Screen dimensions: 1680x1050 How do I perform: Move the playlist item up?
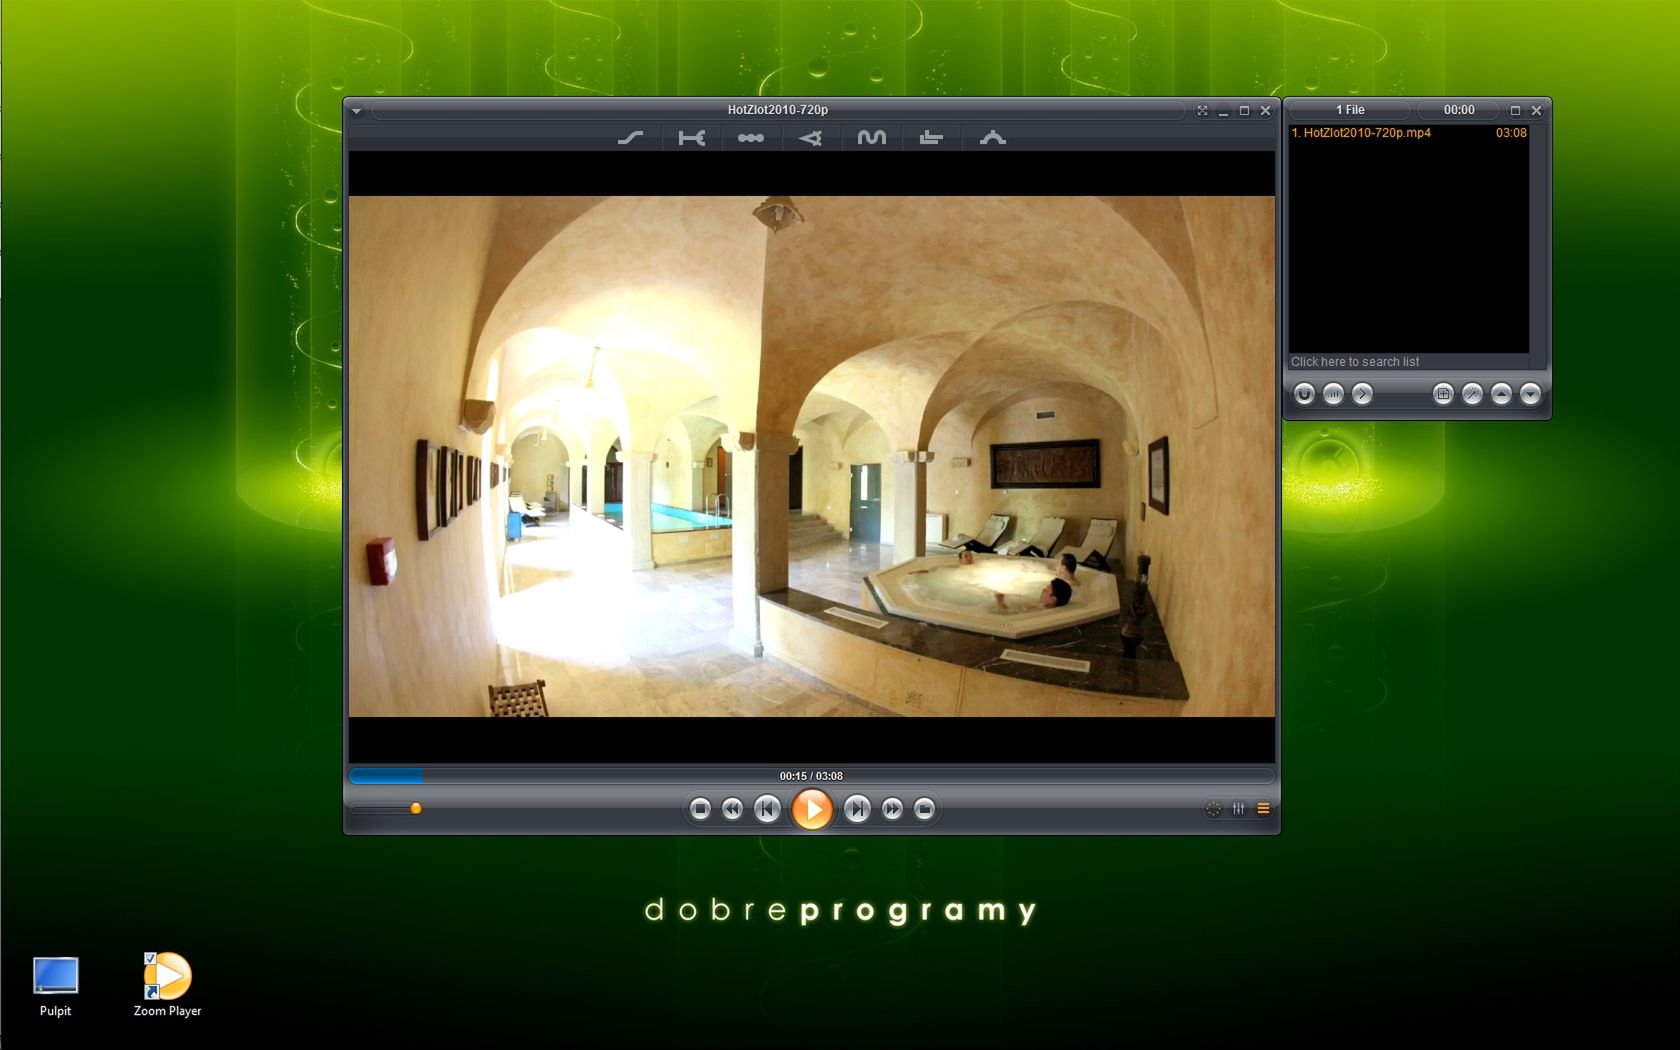tap(1501, 394)
